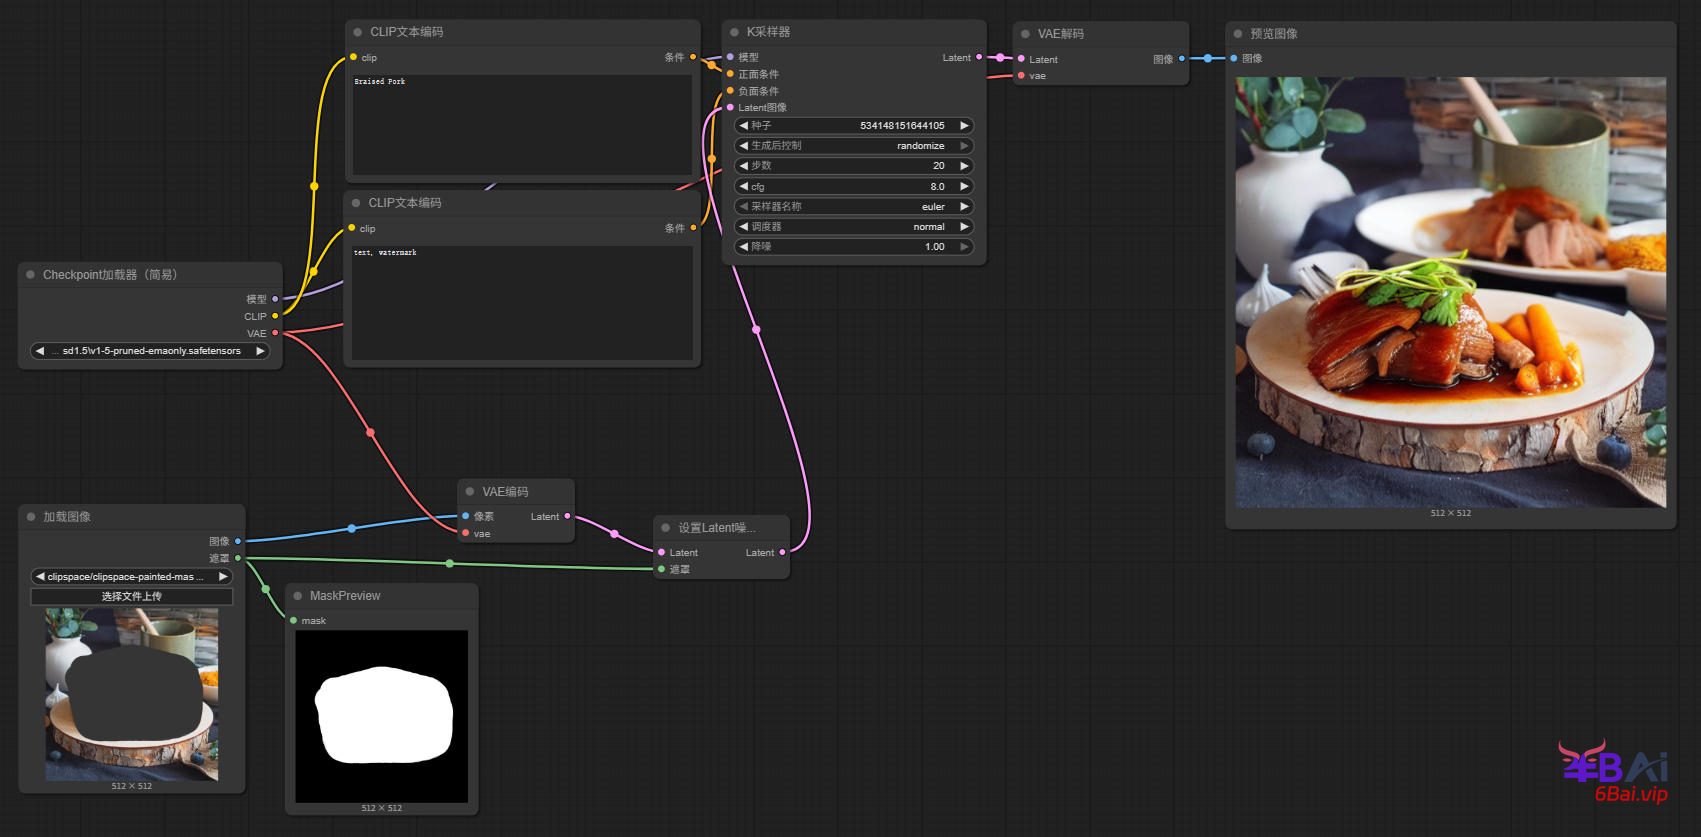
Task: Click the Checkpoint加载器 node's title dot
Action: (x=31, y=275)
